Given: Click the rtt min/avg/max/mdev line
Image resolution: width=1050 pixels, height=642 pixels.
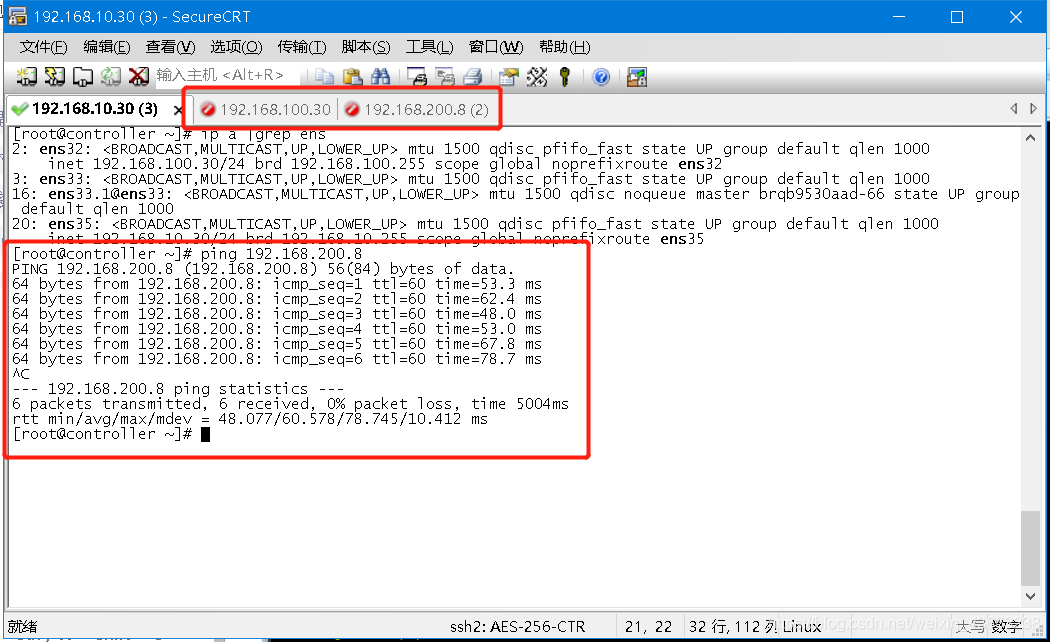Looking at the screenshot, I should pyautogui.click(x=250, y=419).
